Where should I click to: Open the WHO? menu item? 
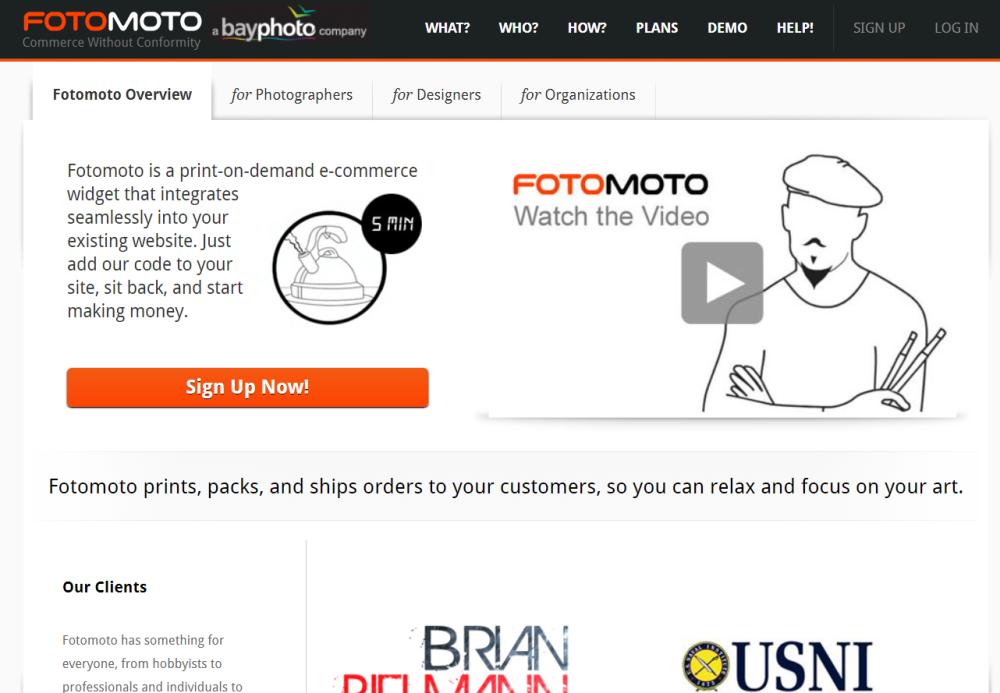click(x=518, y=28)
